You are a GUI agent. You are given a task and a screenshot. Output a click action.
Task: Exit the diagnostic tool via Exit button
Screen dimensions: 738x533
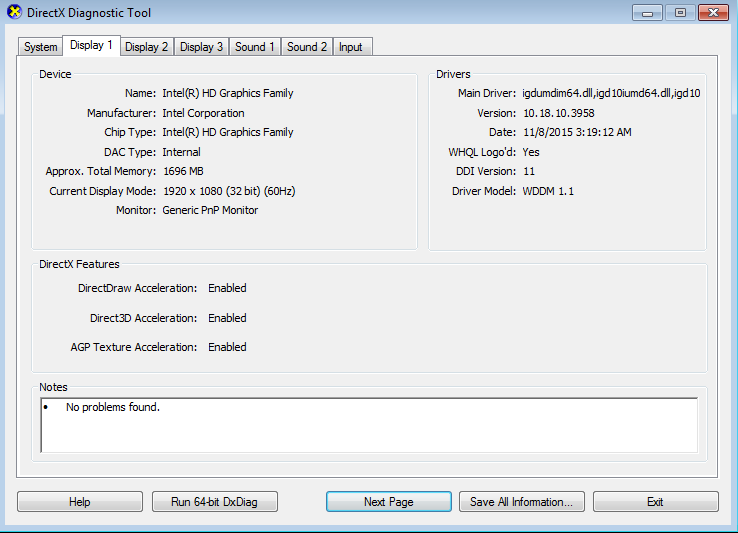(x=655, y=502)
